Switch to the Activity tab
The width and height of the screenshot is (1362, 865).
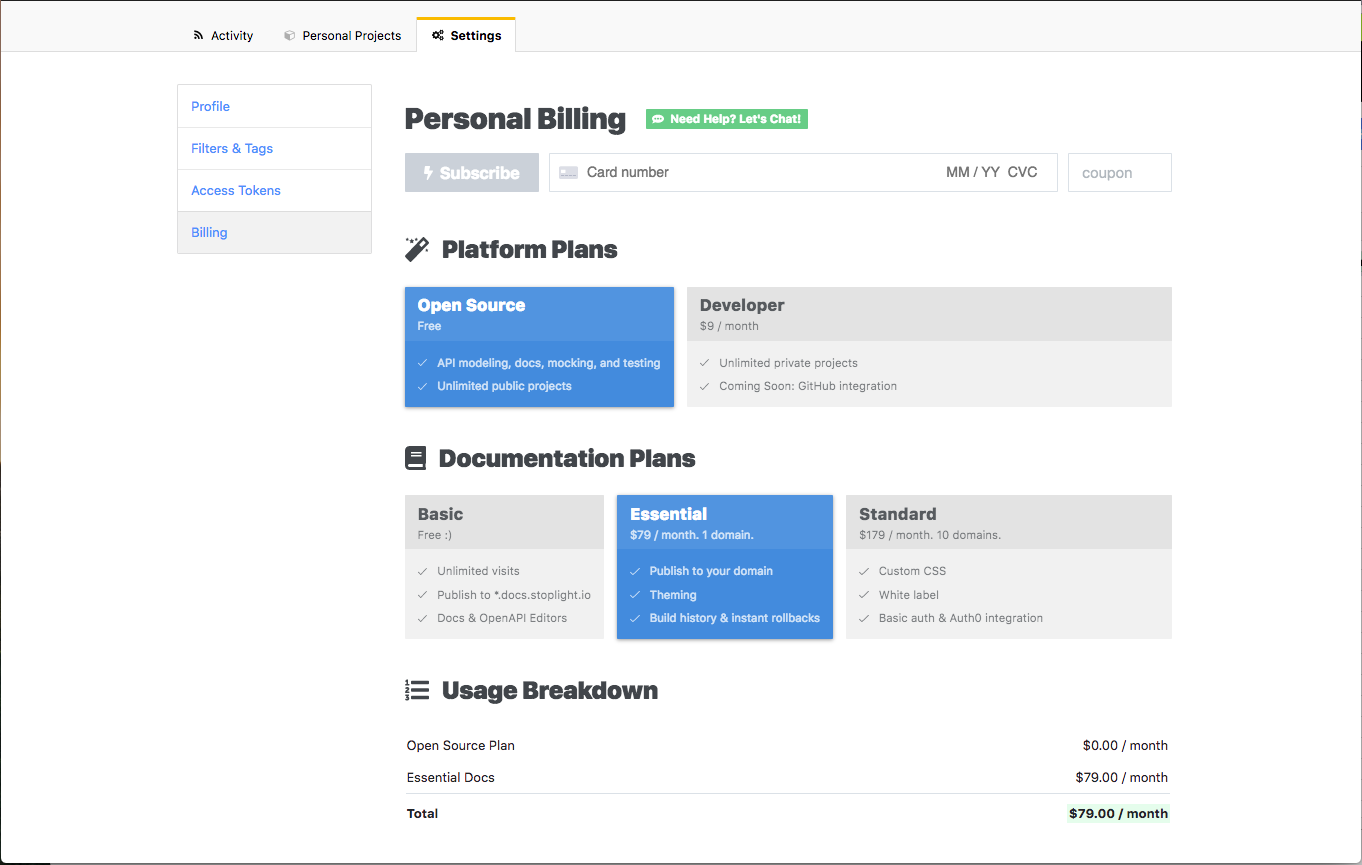coord(223,36)
